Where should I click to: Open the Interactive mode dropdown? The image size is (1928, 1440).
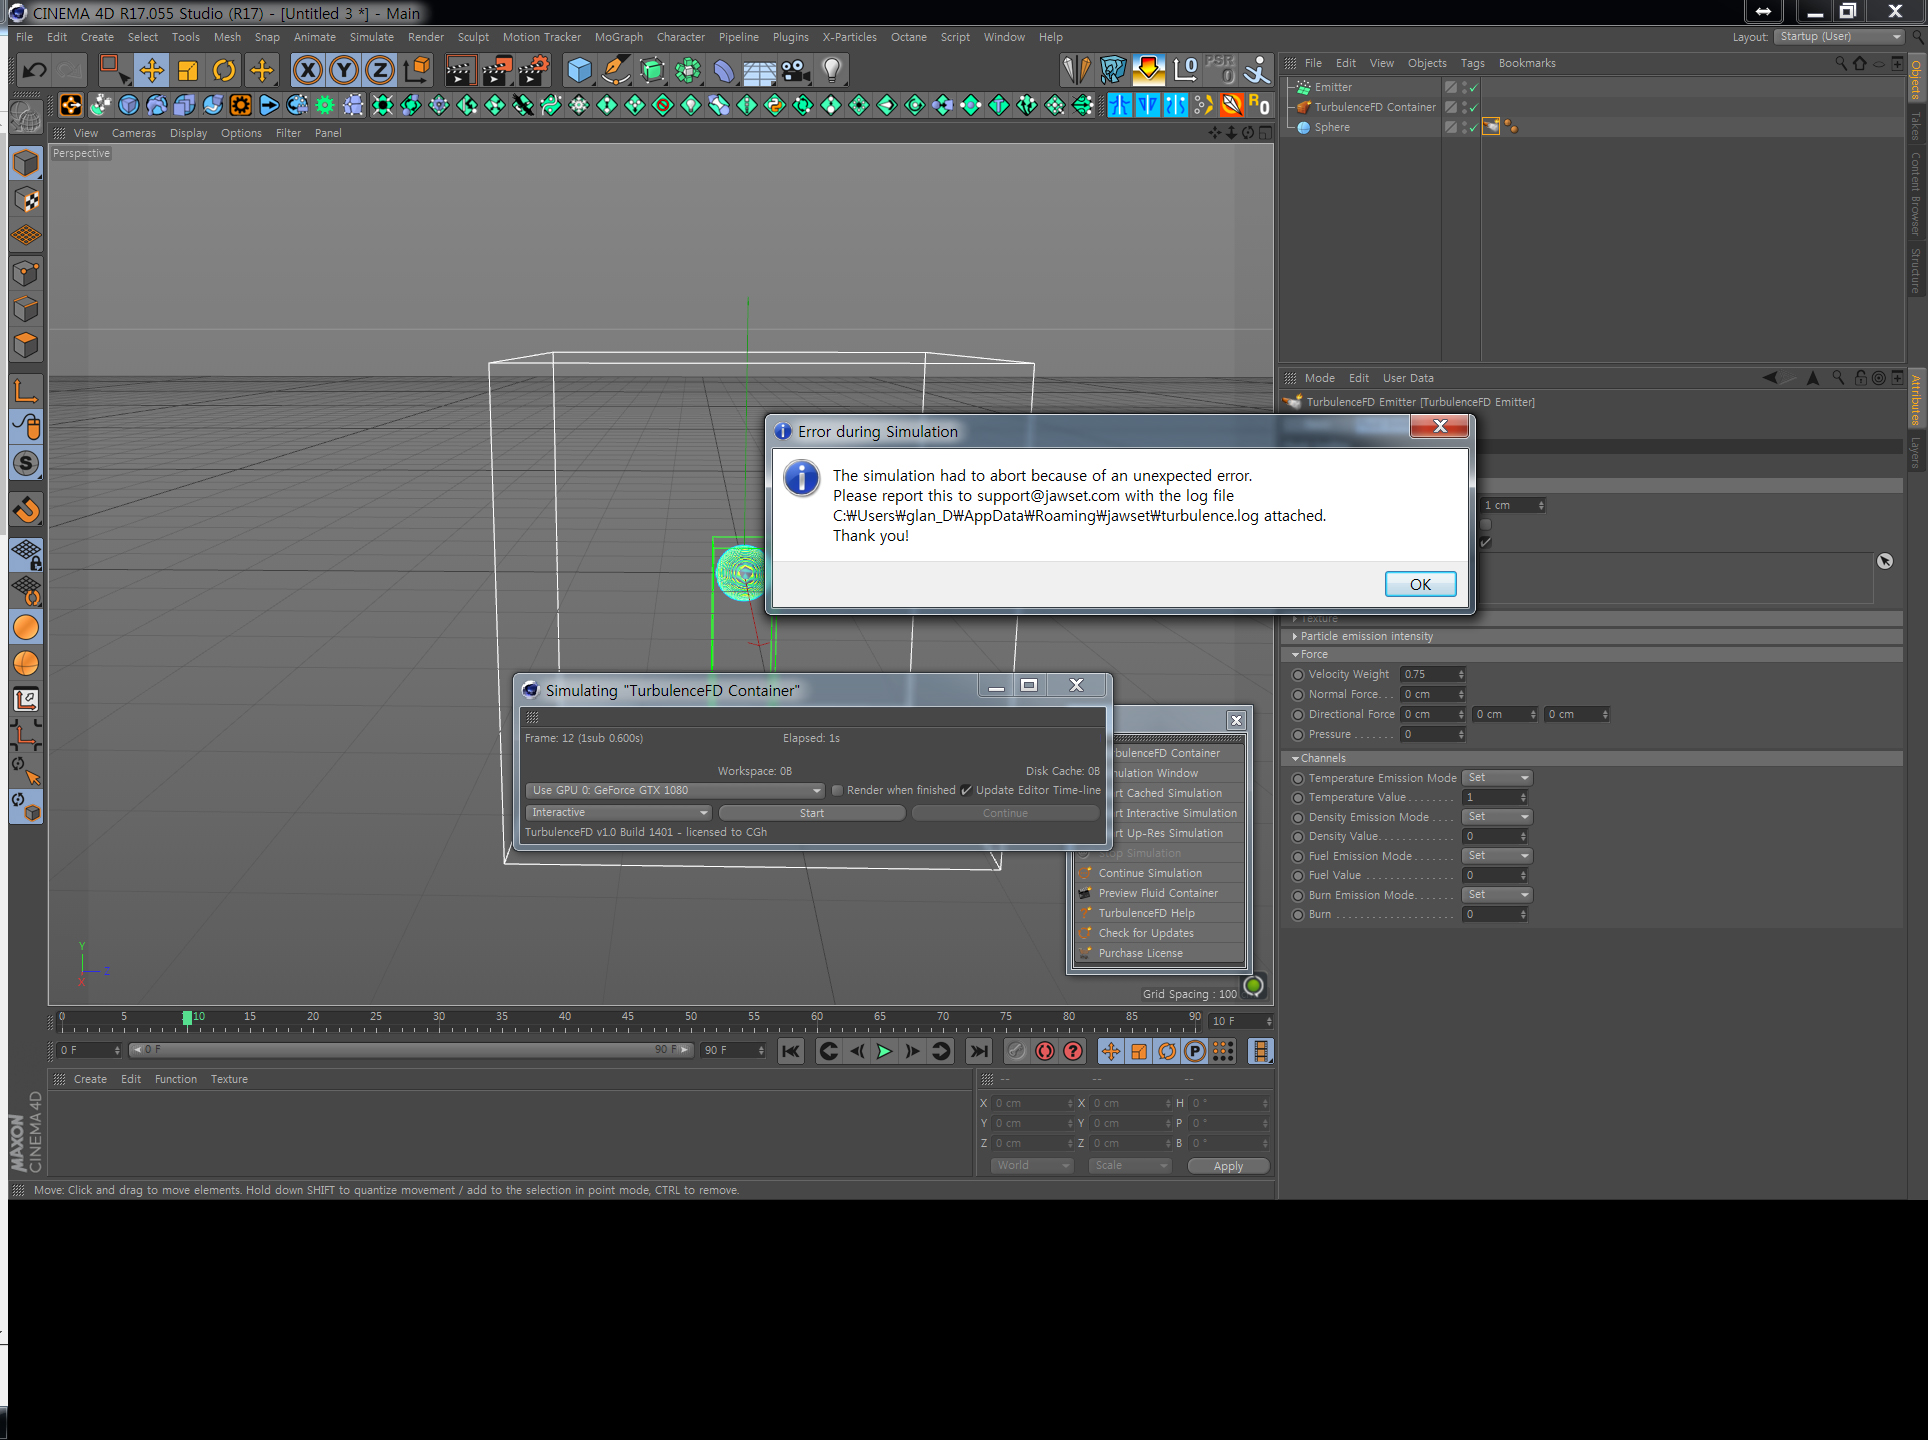click(619, 813)
